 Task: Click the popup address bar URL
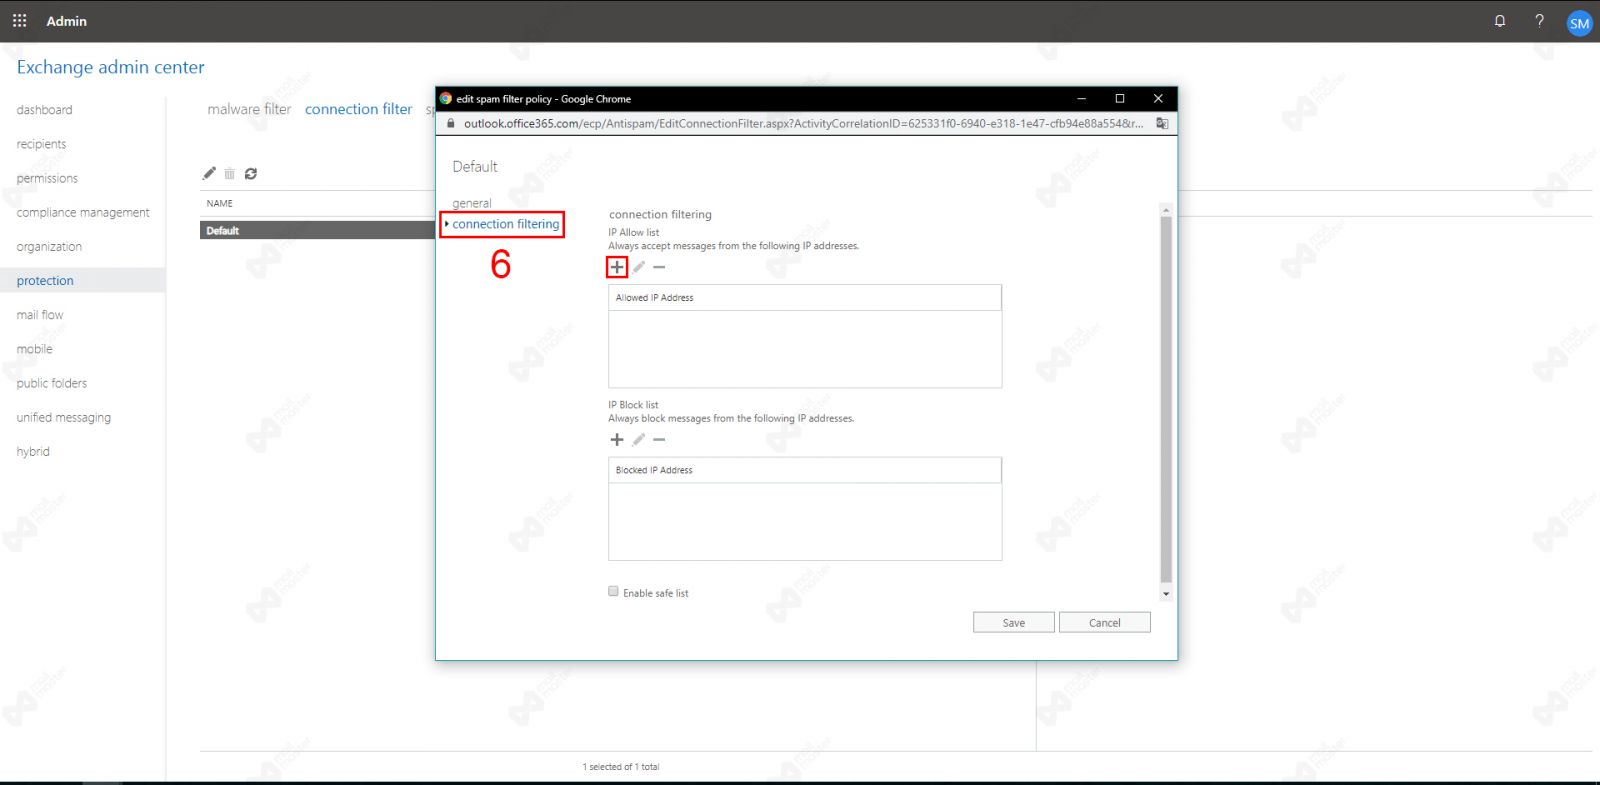coord(803,123)
